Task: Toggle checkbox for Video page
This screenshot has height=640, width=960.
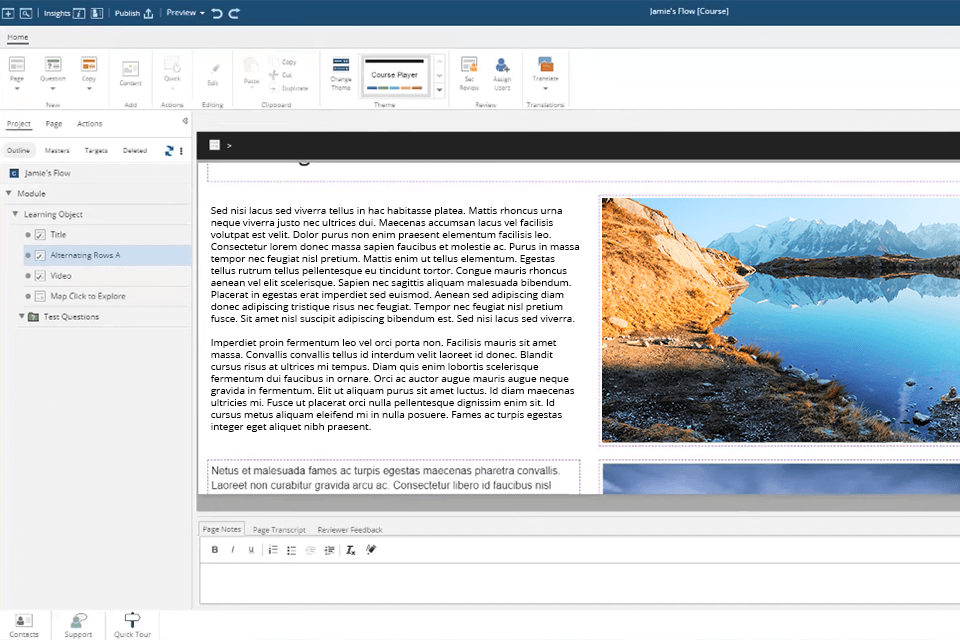Action: 40,276
